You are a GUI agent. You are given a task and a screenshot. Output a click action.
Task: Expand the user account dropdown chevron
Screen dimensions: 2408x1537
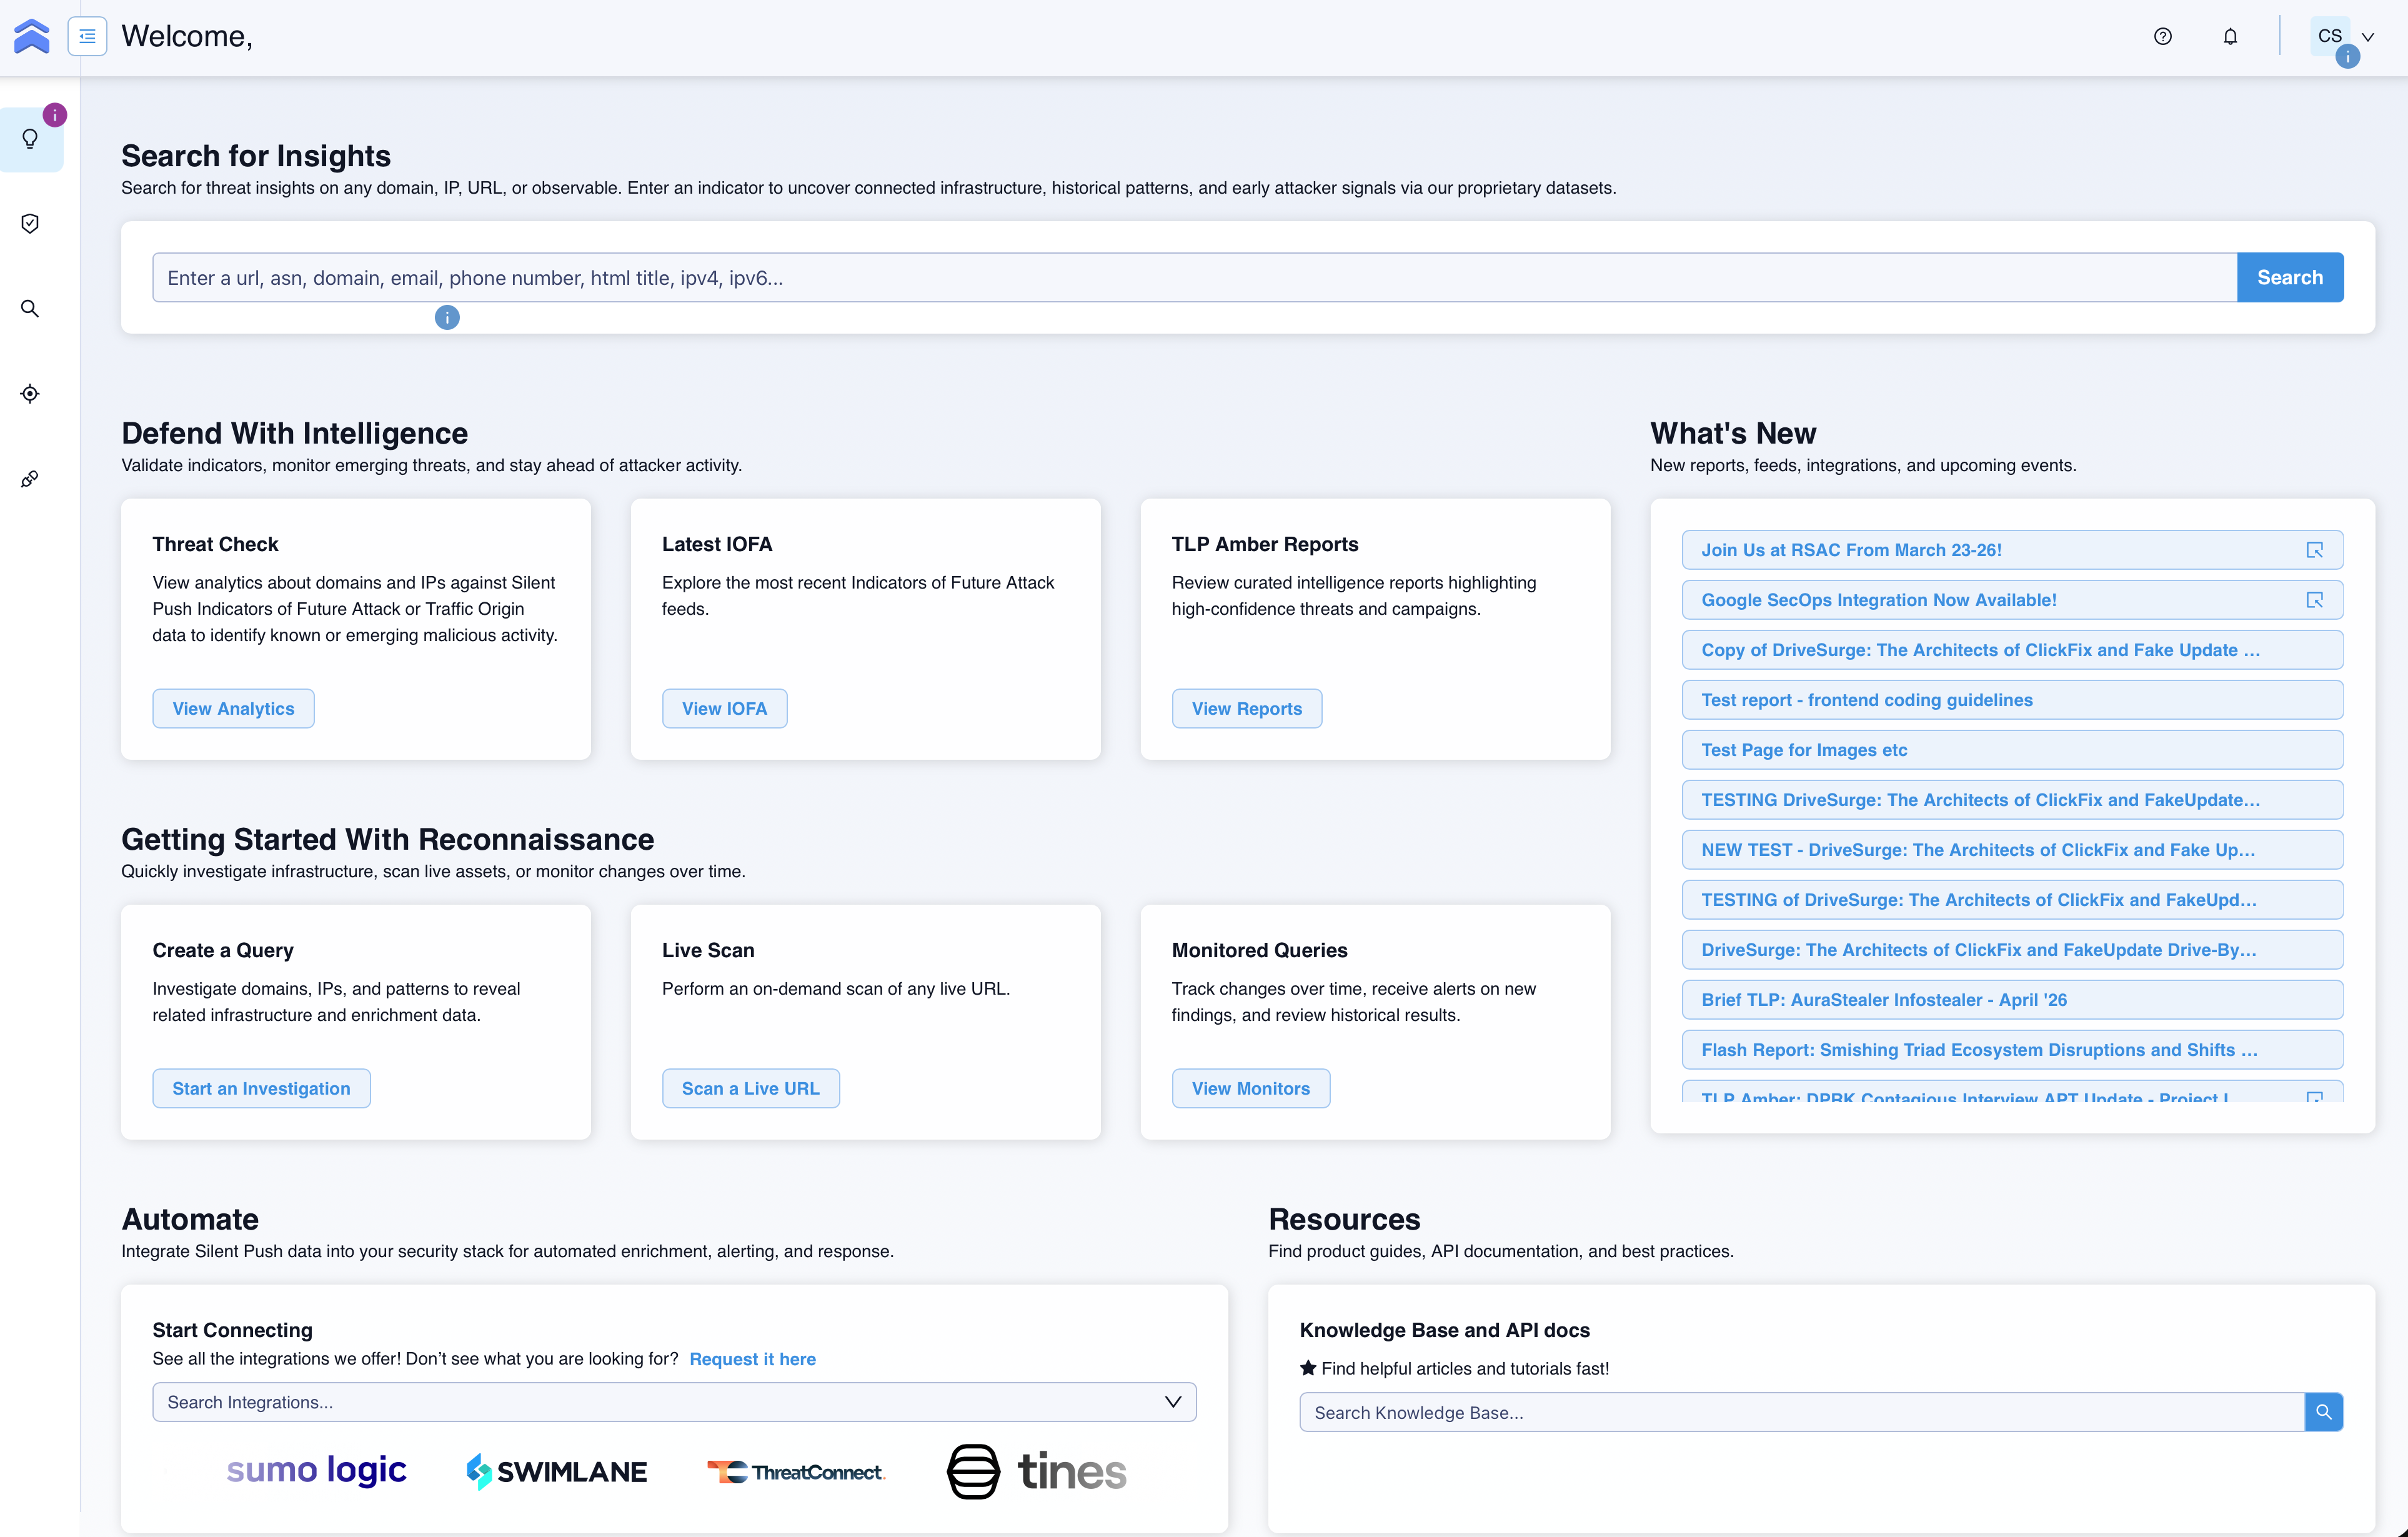click(2368, 37)
